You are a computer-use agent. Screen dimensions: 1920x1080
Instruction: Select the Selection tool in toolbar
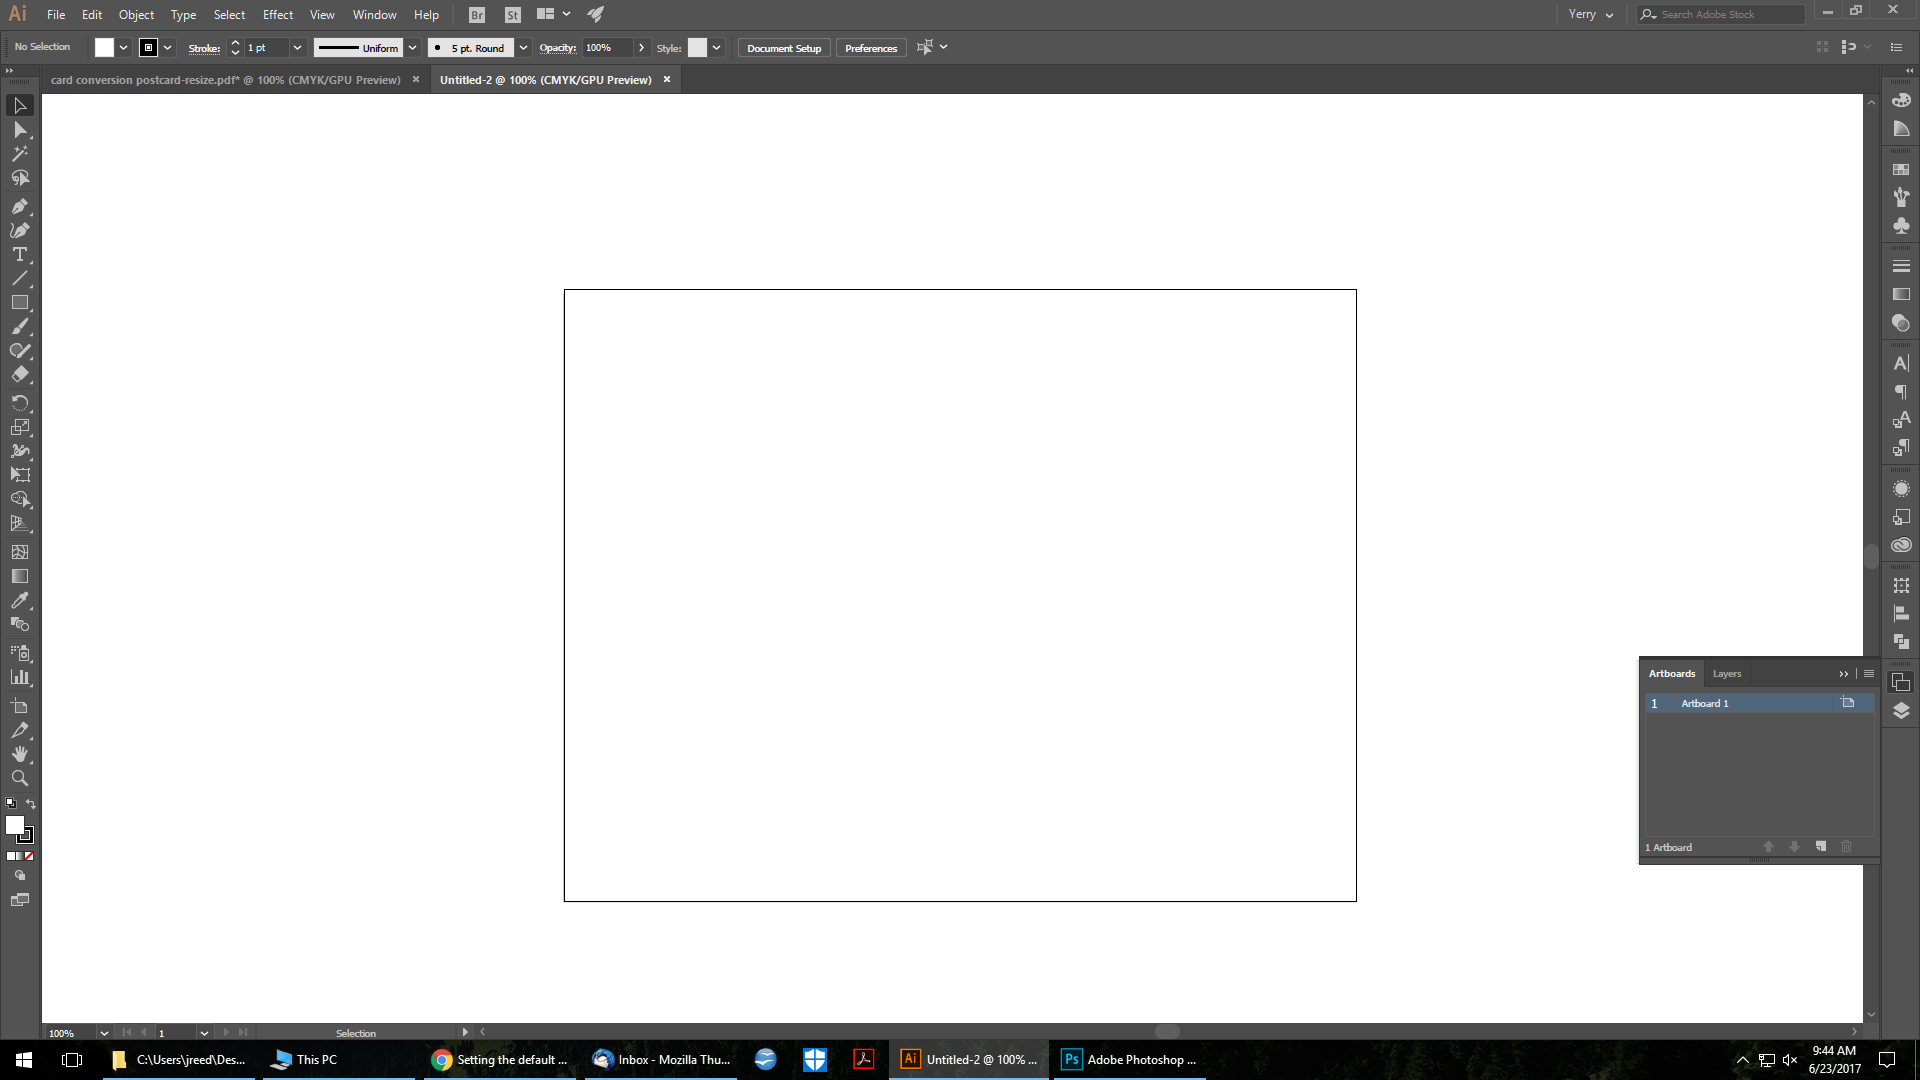pos(20,105)
